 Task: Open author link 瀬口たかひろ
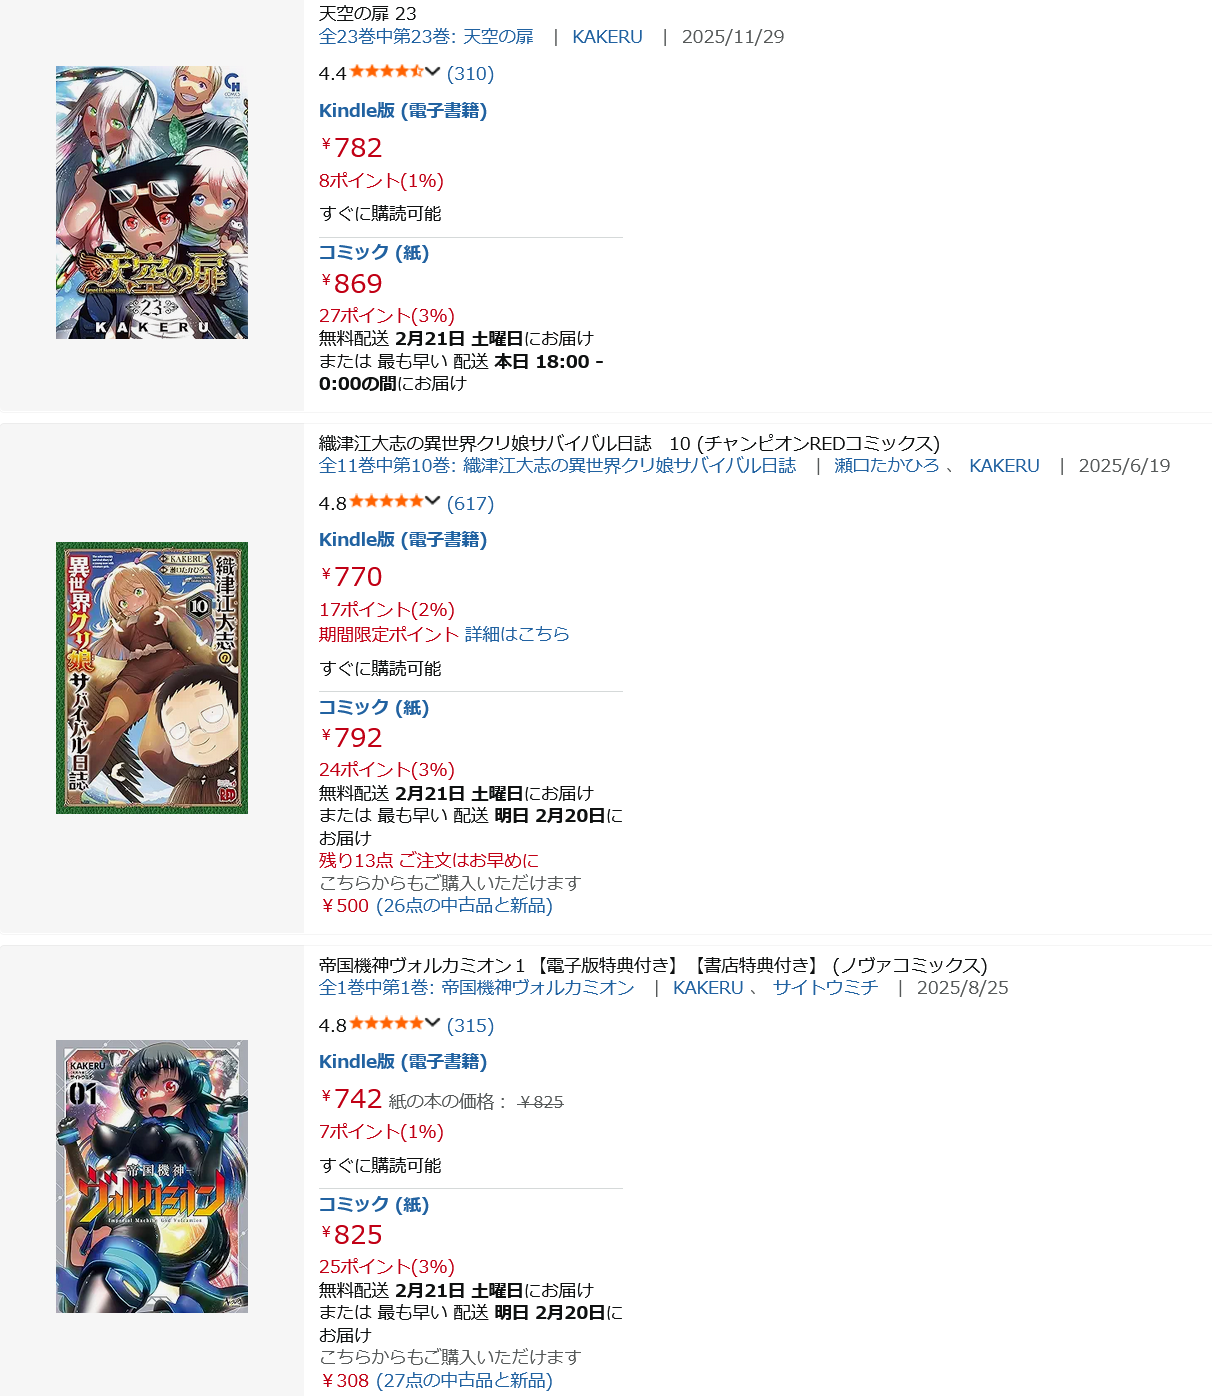point(887,465)
